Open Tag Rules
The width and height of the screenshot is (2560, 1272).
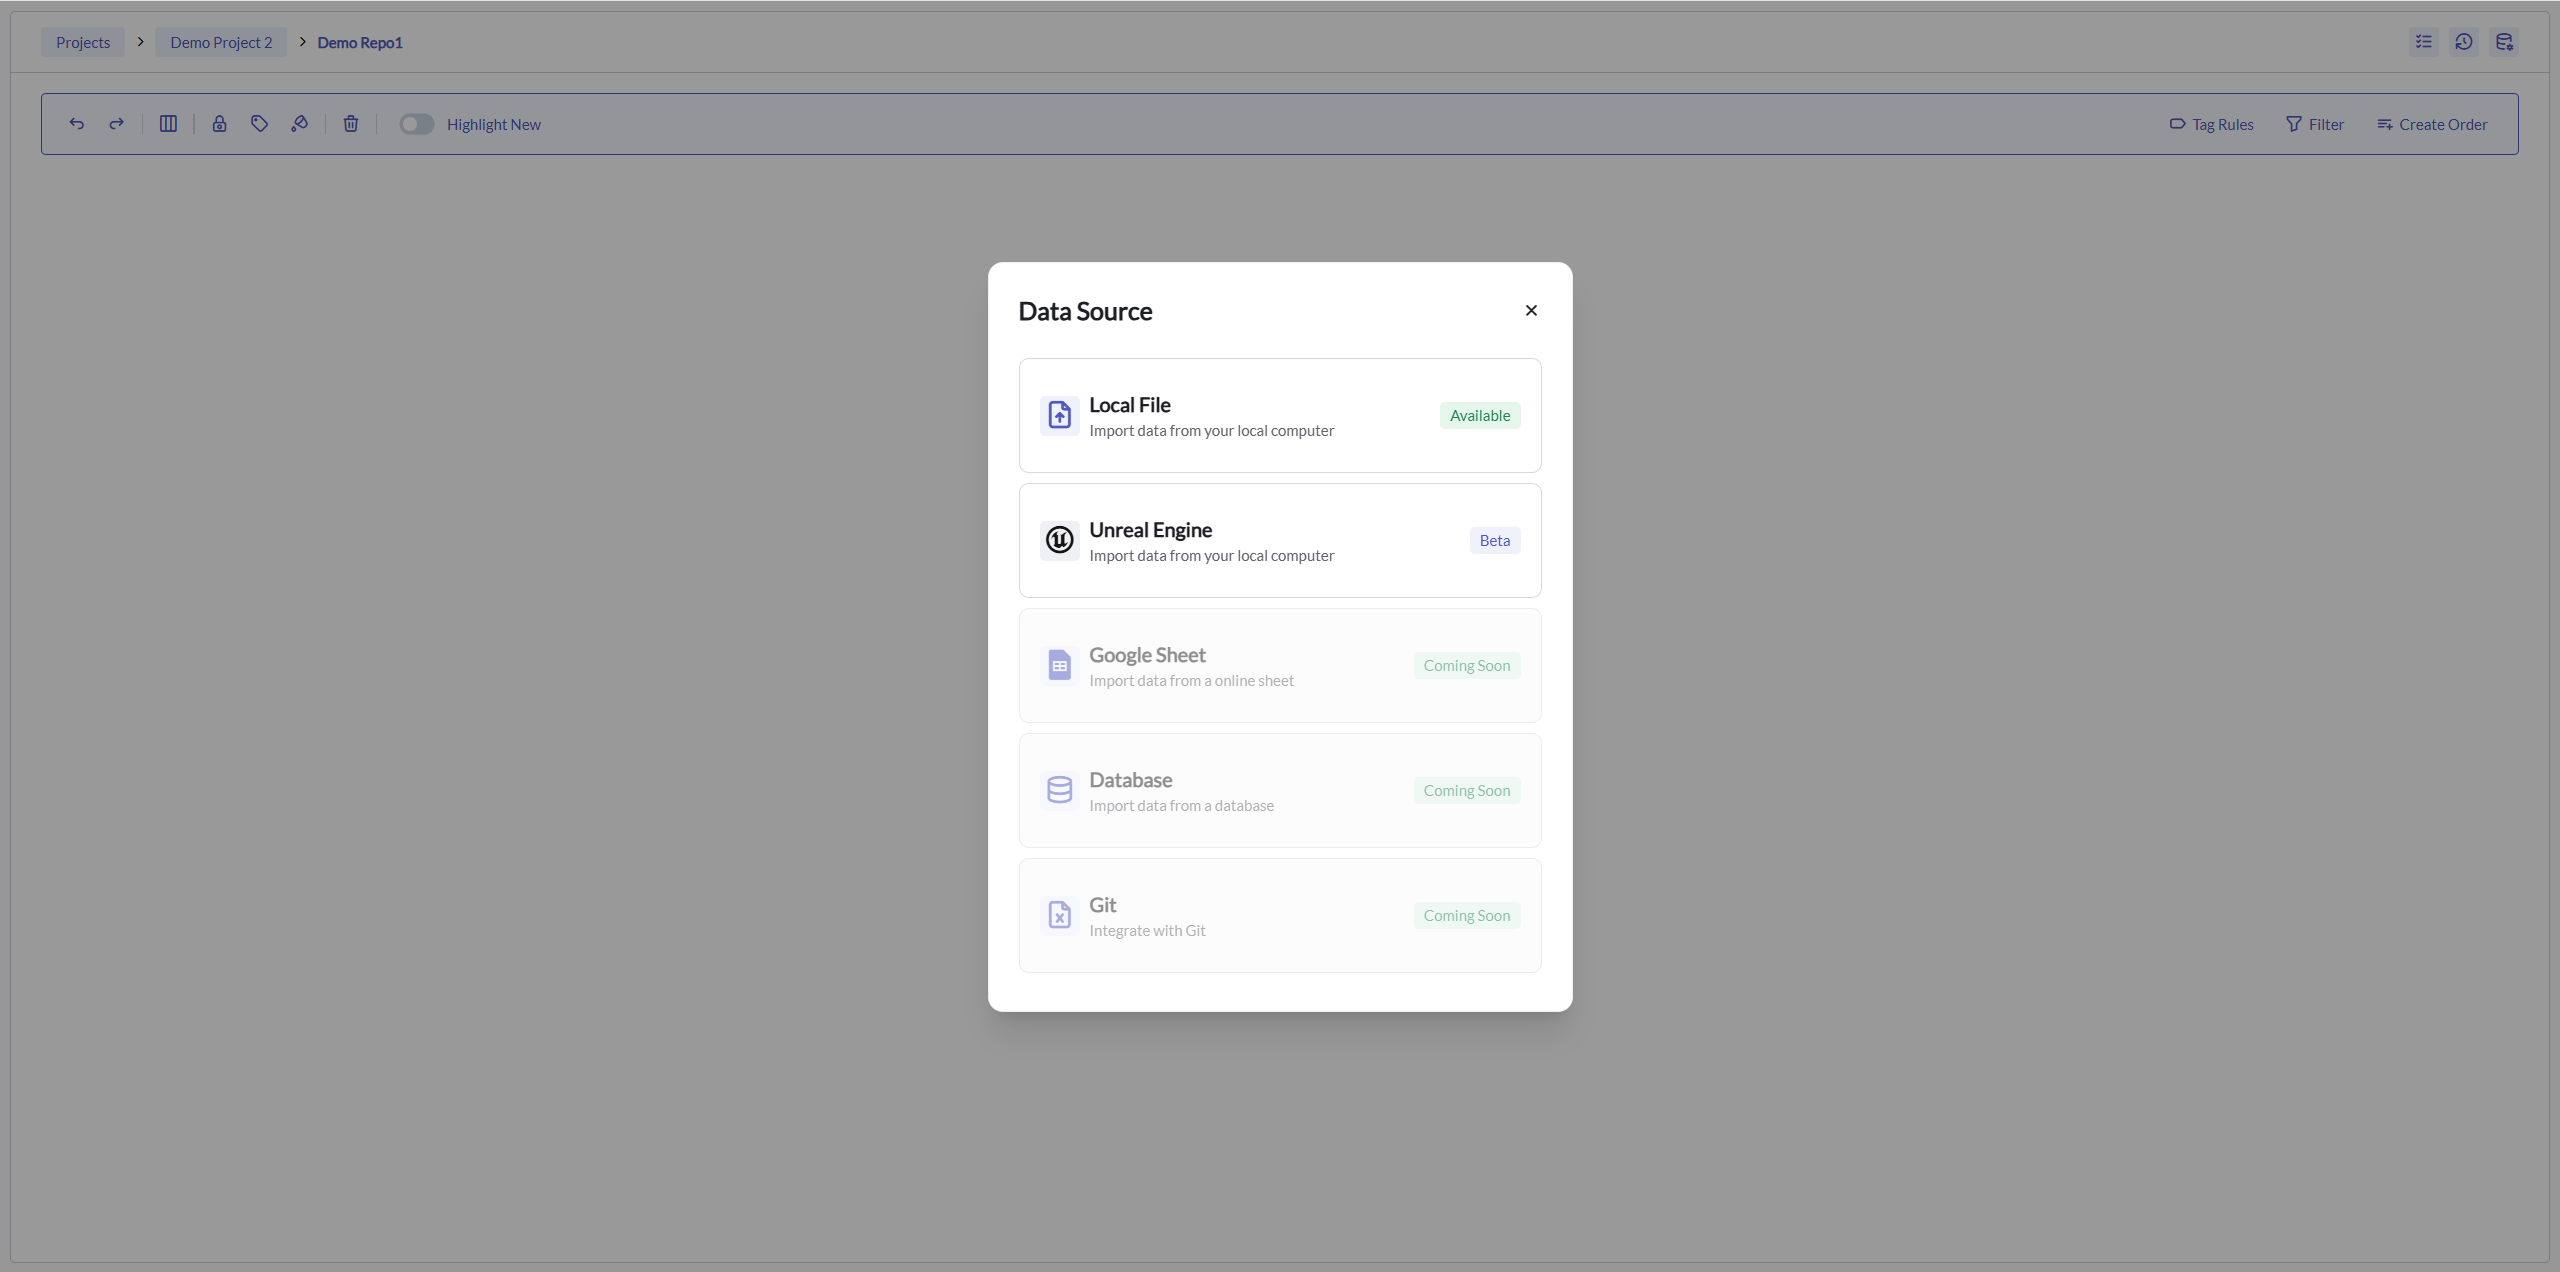pos(2210,123)
